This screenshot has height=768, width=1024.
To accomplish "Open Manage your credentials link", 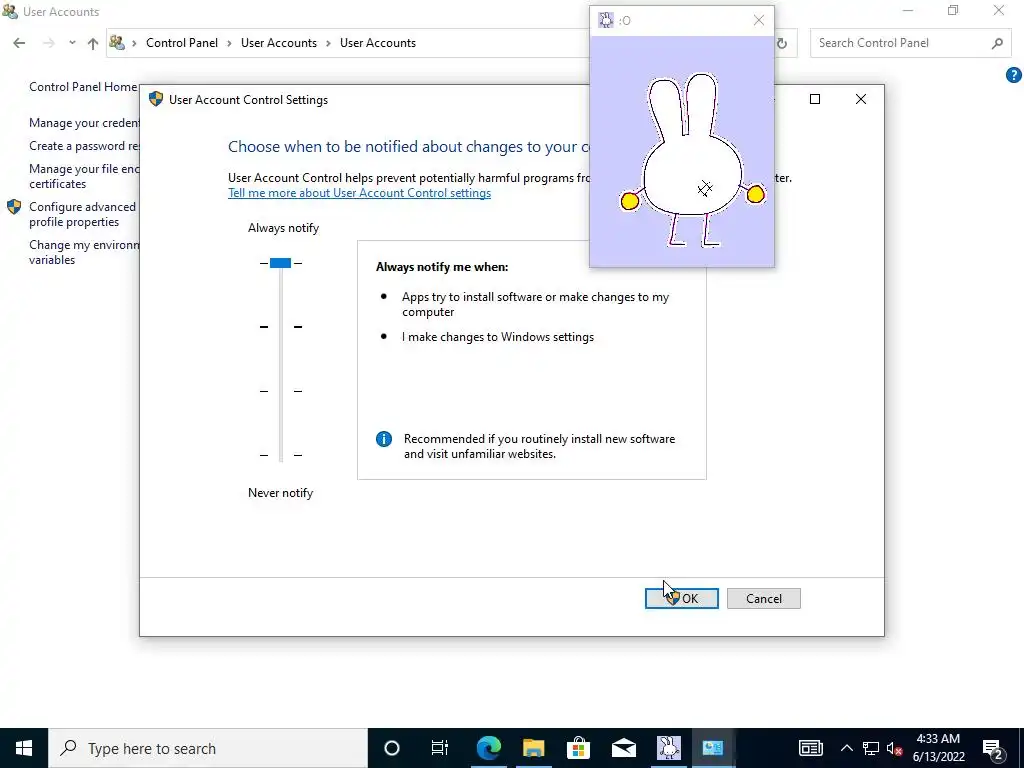I will click(x=84, y=123).
